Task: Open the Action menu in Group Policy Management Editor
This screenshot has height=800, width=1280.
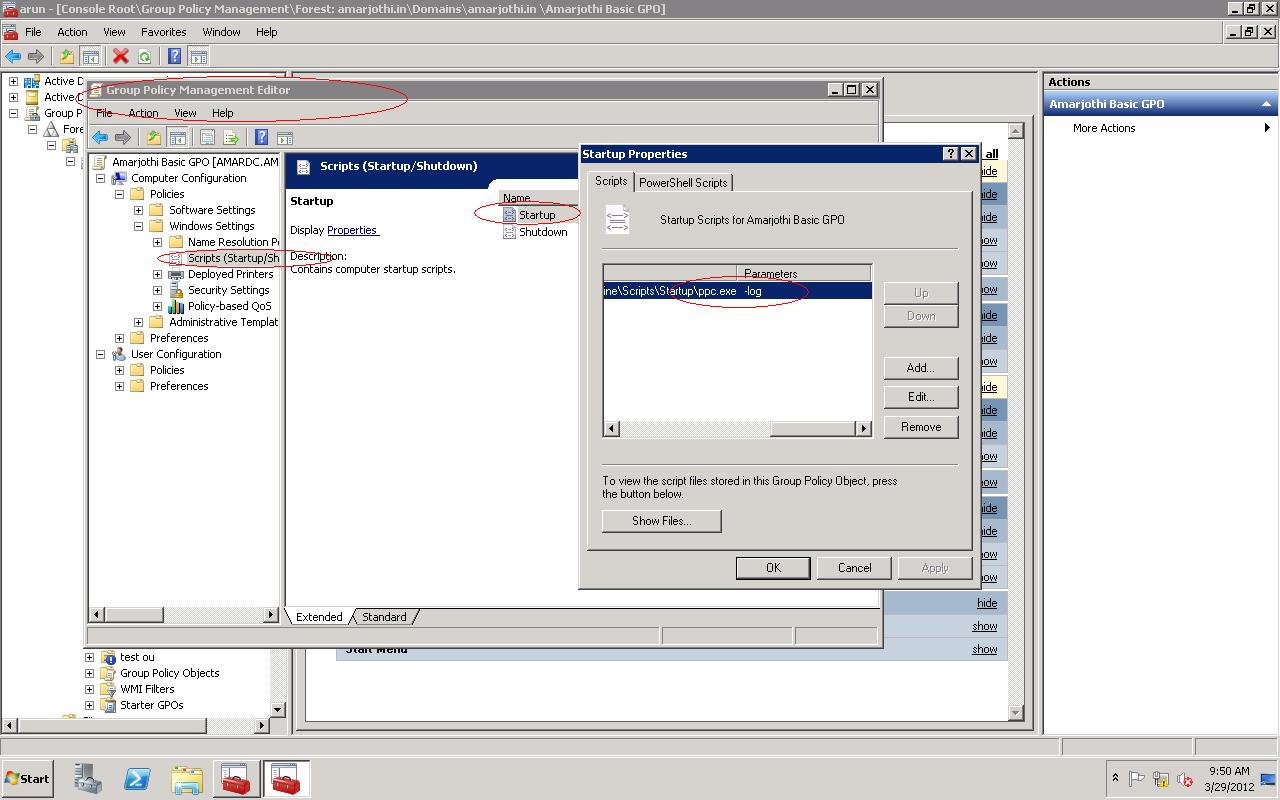Action: [142, 113]
